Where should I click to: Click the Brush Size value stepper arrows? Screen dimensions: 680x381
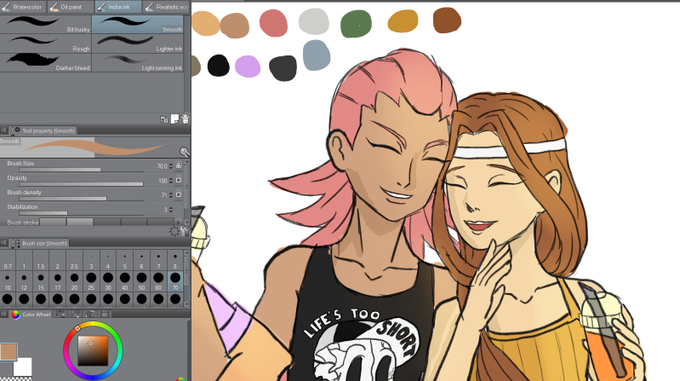point(171,166)
